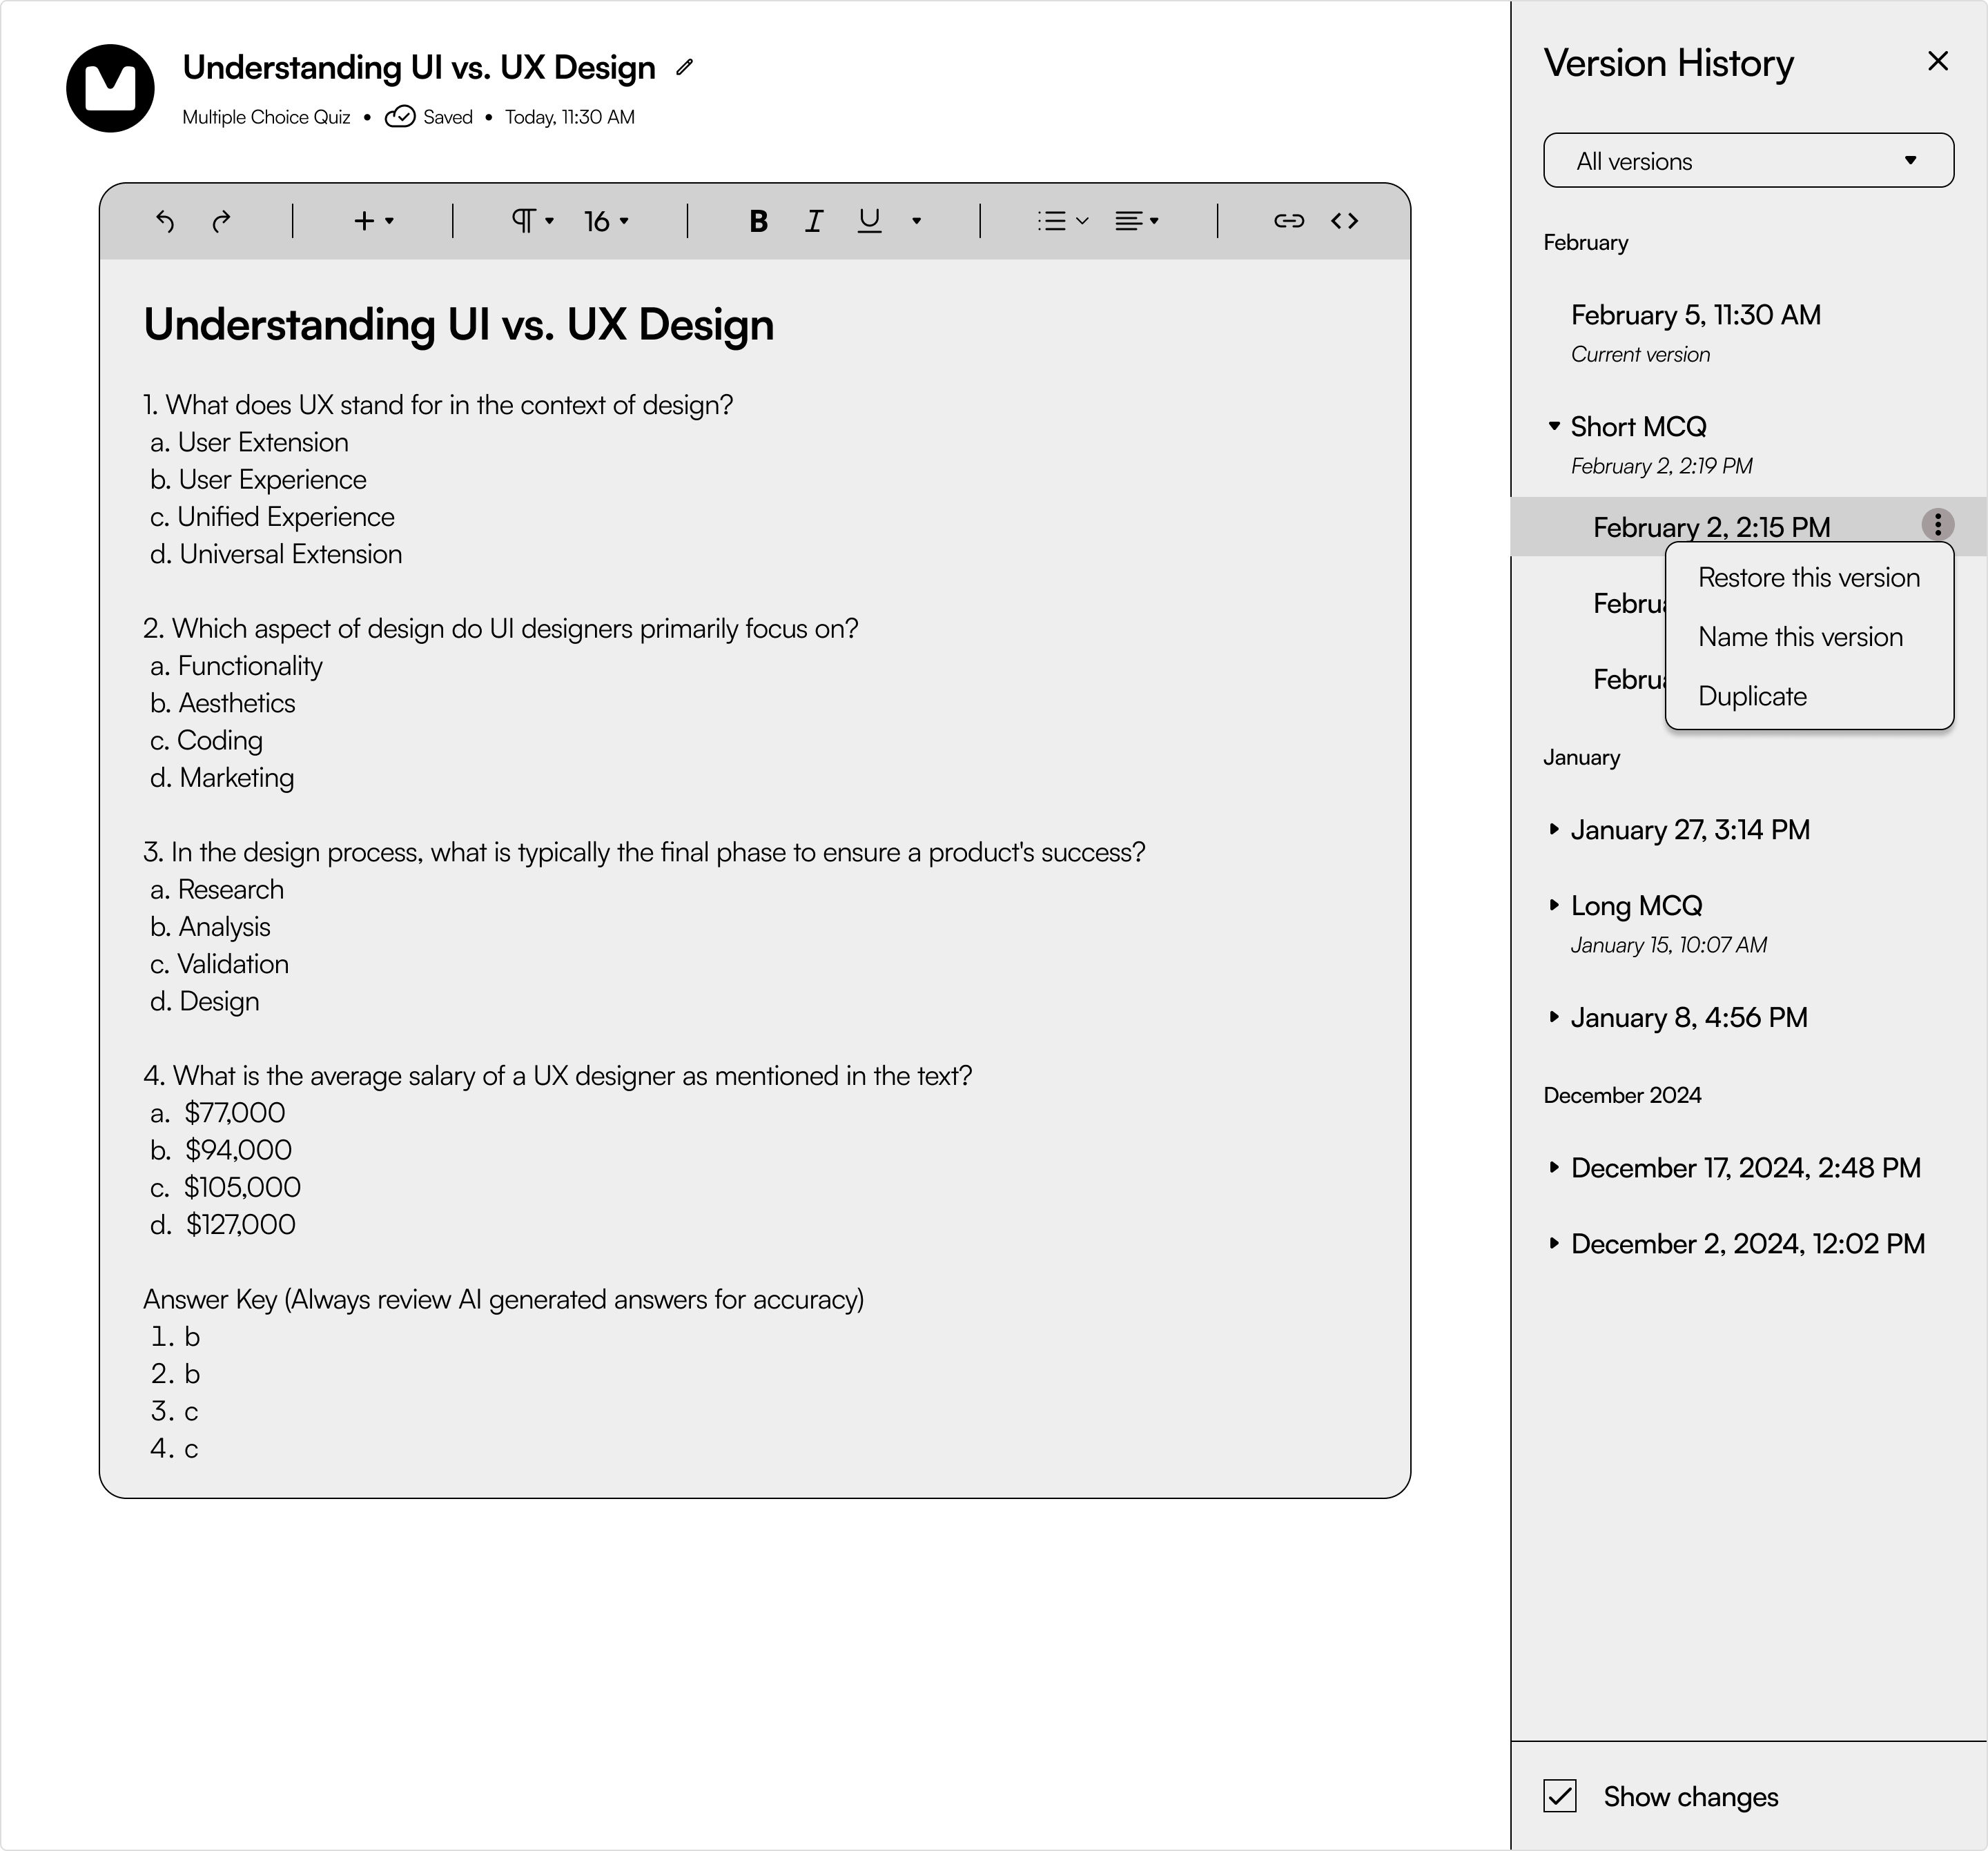The height and width of the screenshot is (1851, 1988).
Task: Expand the January 27, 3:14 PM version
Action: click(1554, 829)
